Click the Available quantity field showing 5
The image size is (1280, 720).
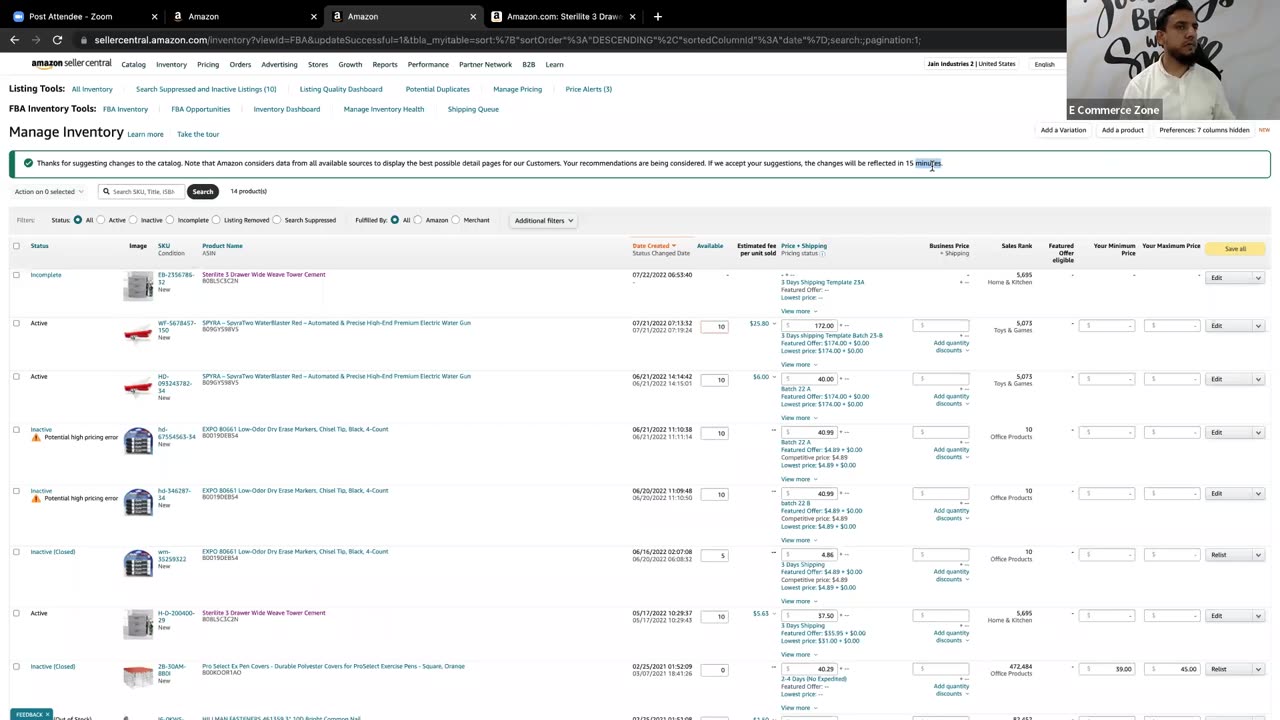[714, 555]
